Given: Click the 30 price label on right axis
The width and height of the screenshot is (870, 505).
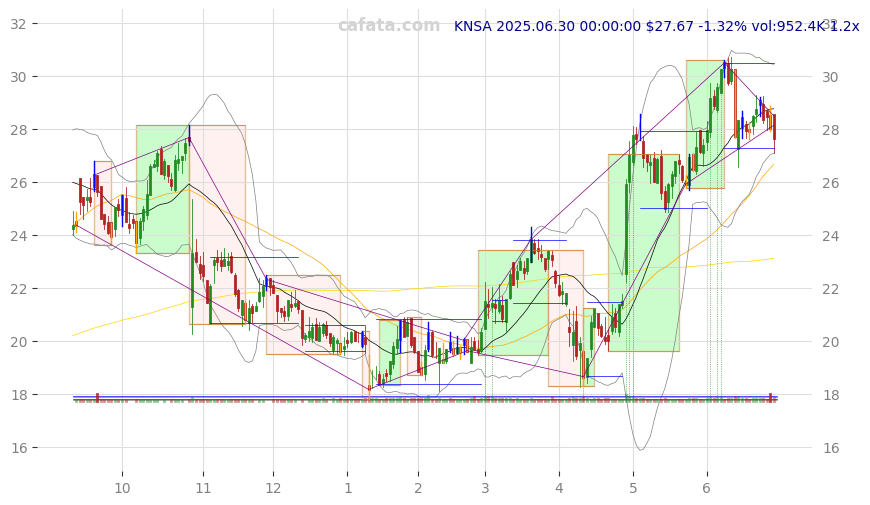Looking at the screenshot, I should pyautogui.click(x=830, y=77).
